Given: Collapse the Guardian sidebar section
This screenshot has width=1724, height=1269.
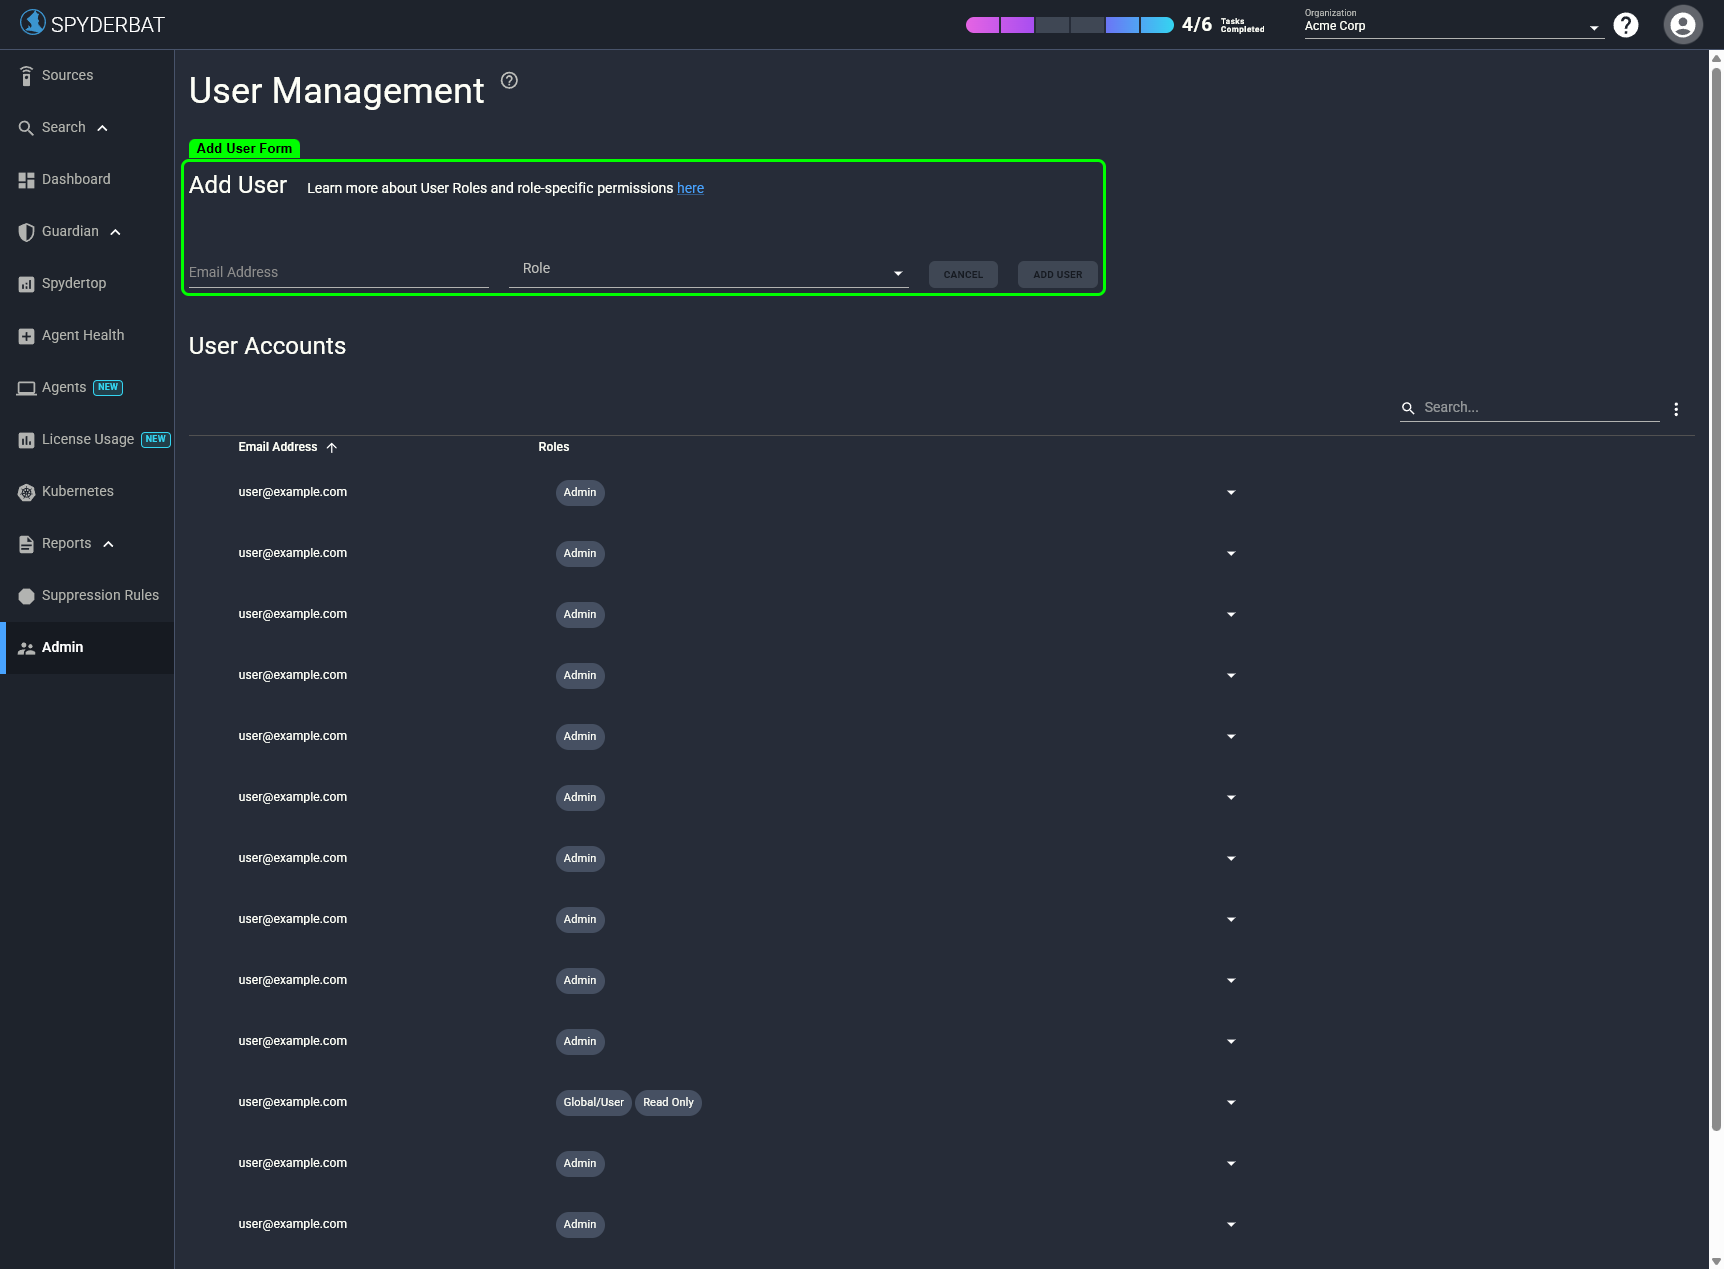Looking at the screenshot, I should click(116, 231).
